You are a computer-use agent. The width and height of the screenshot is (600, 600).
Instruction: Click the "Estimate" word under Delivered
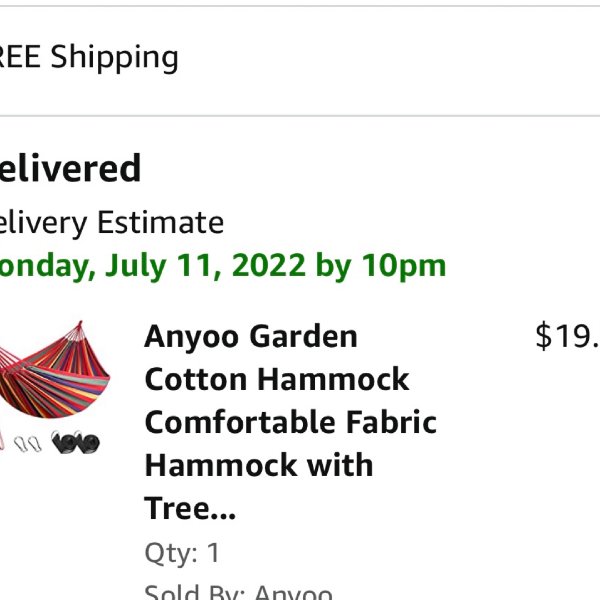pos(161,222)
